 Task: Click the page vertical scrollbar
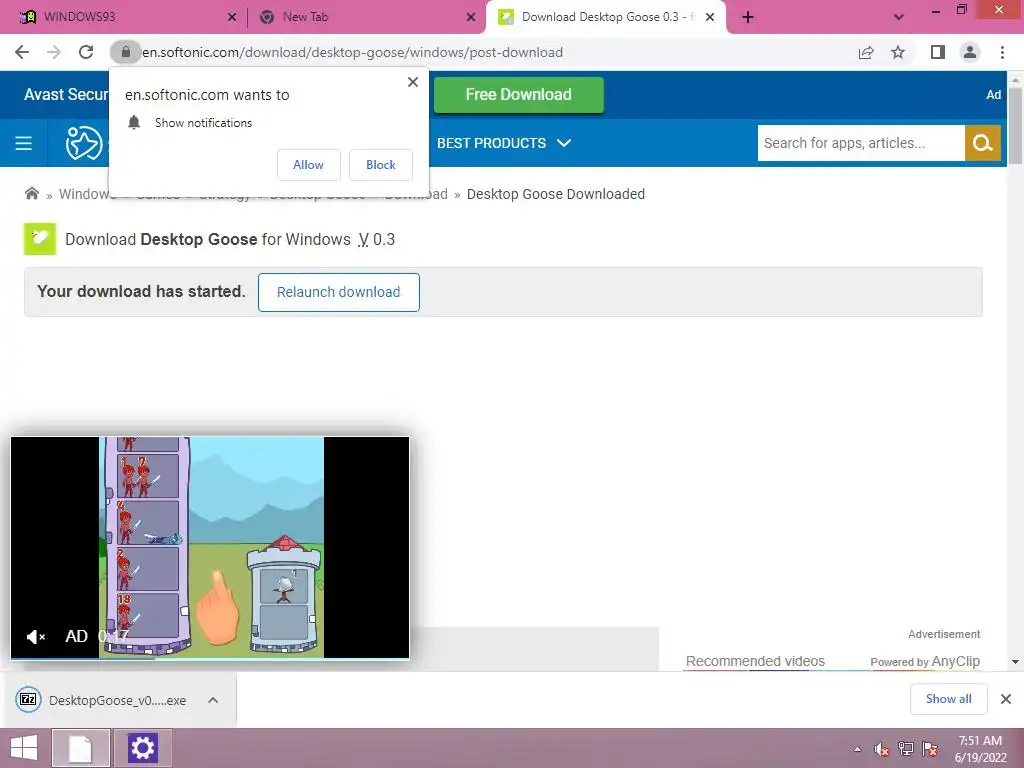(x=1015, y=123)
